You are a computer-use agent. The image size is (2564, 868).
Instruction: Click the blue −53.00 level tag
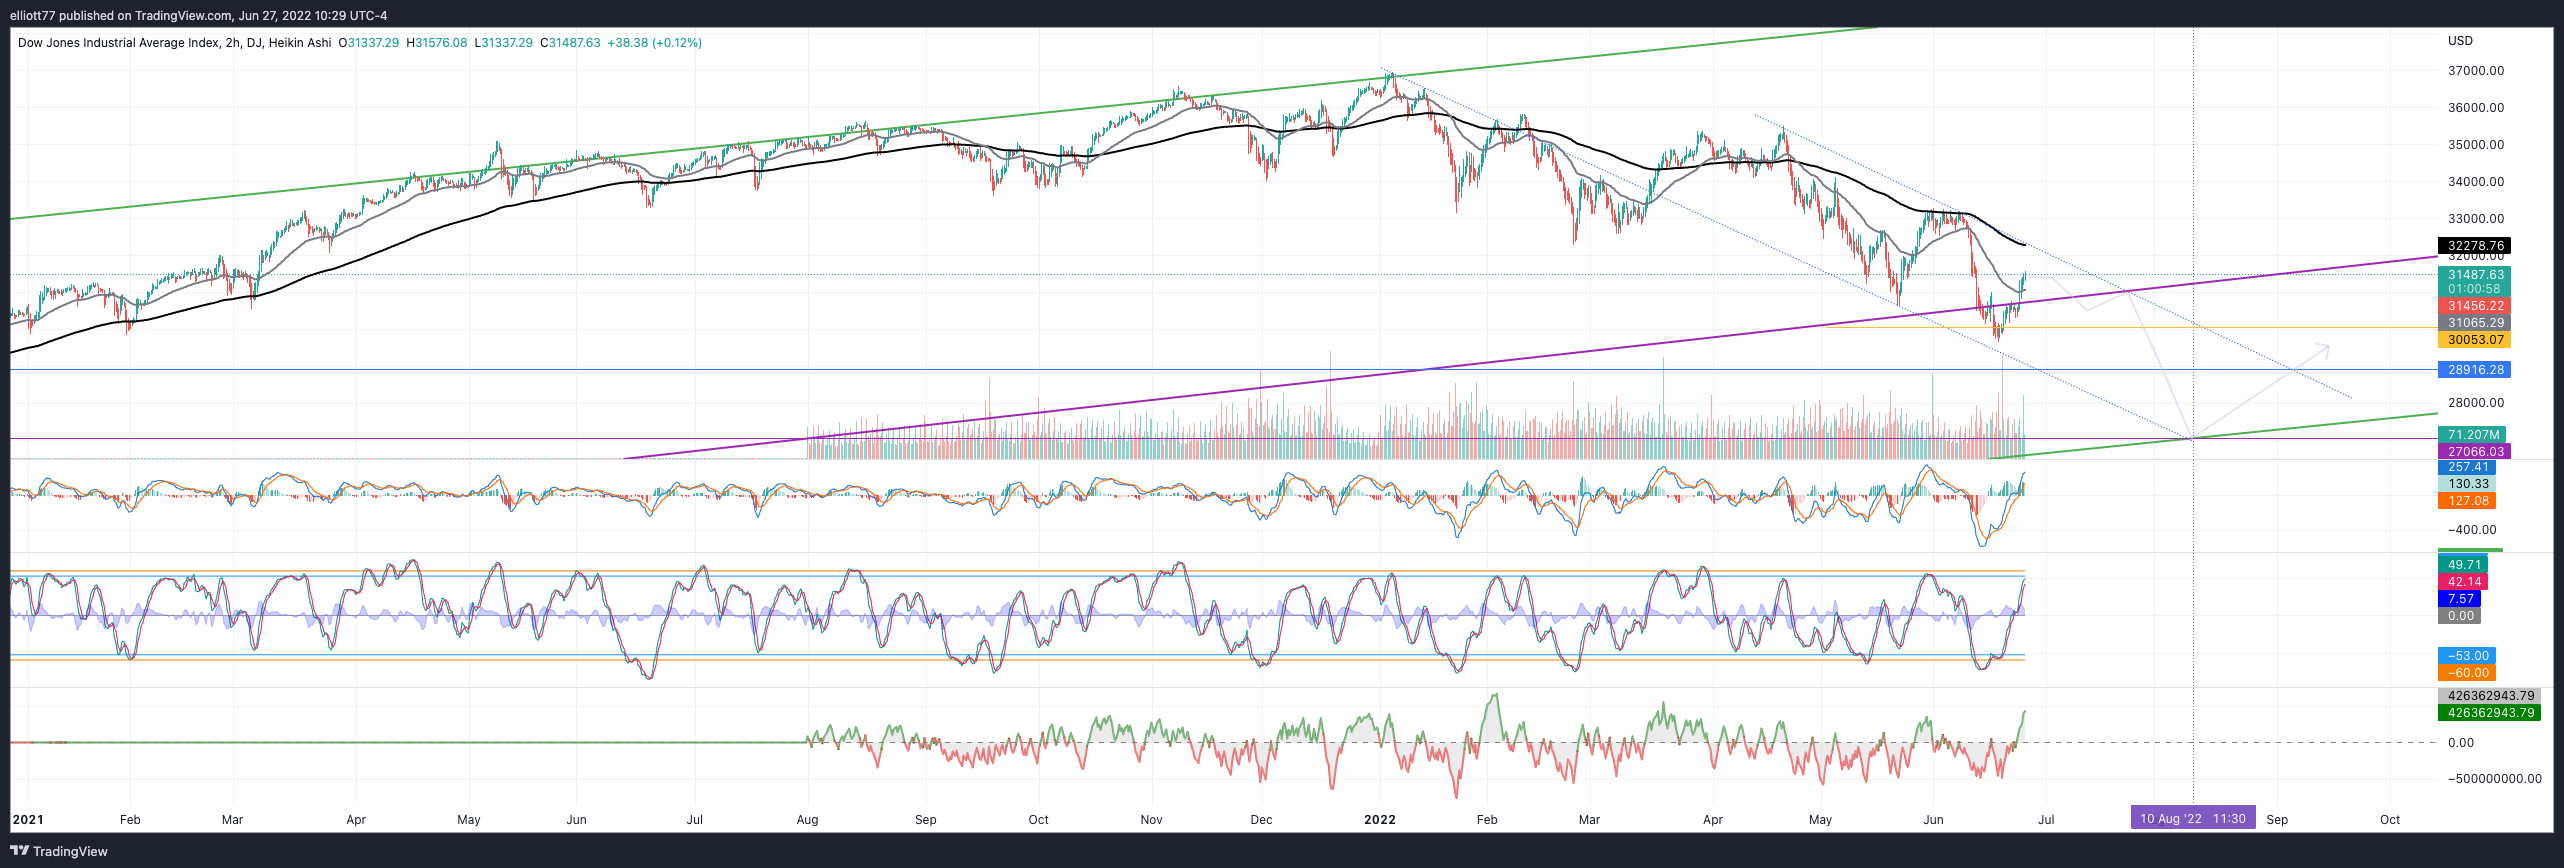[2467, 656]
